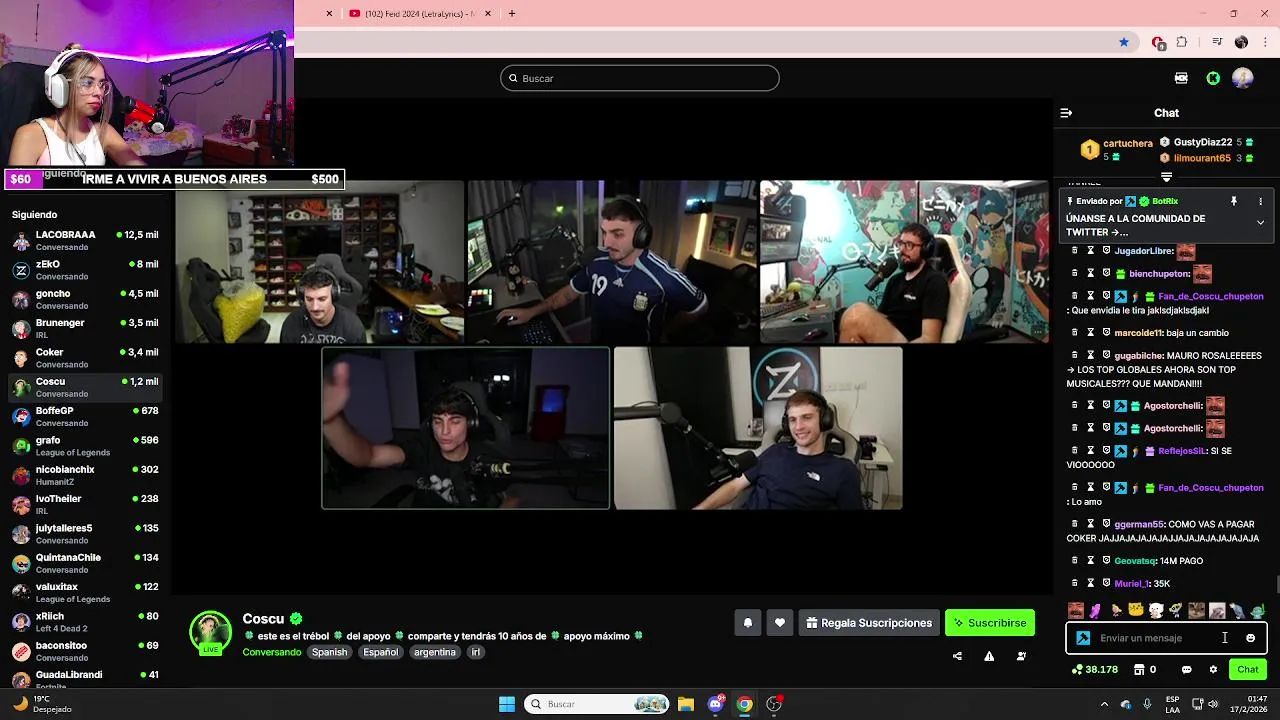Image resolution: width=1280 pixels, height=720 pixels.
Task: Open QuintanaChile channel in the sidebar
Action: (x=85, y=563)
